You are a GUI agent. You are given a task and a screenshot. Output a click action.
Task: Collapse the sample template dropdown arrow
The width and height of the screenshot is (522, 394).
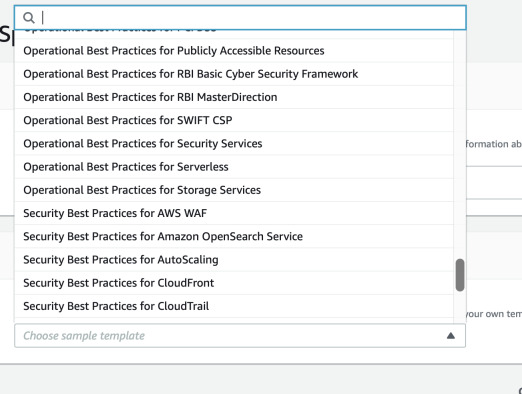(451, 336)
